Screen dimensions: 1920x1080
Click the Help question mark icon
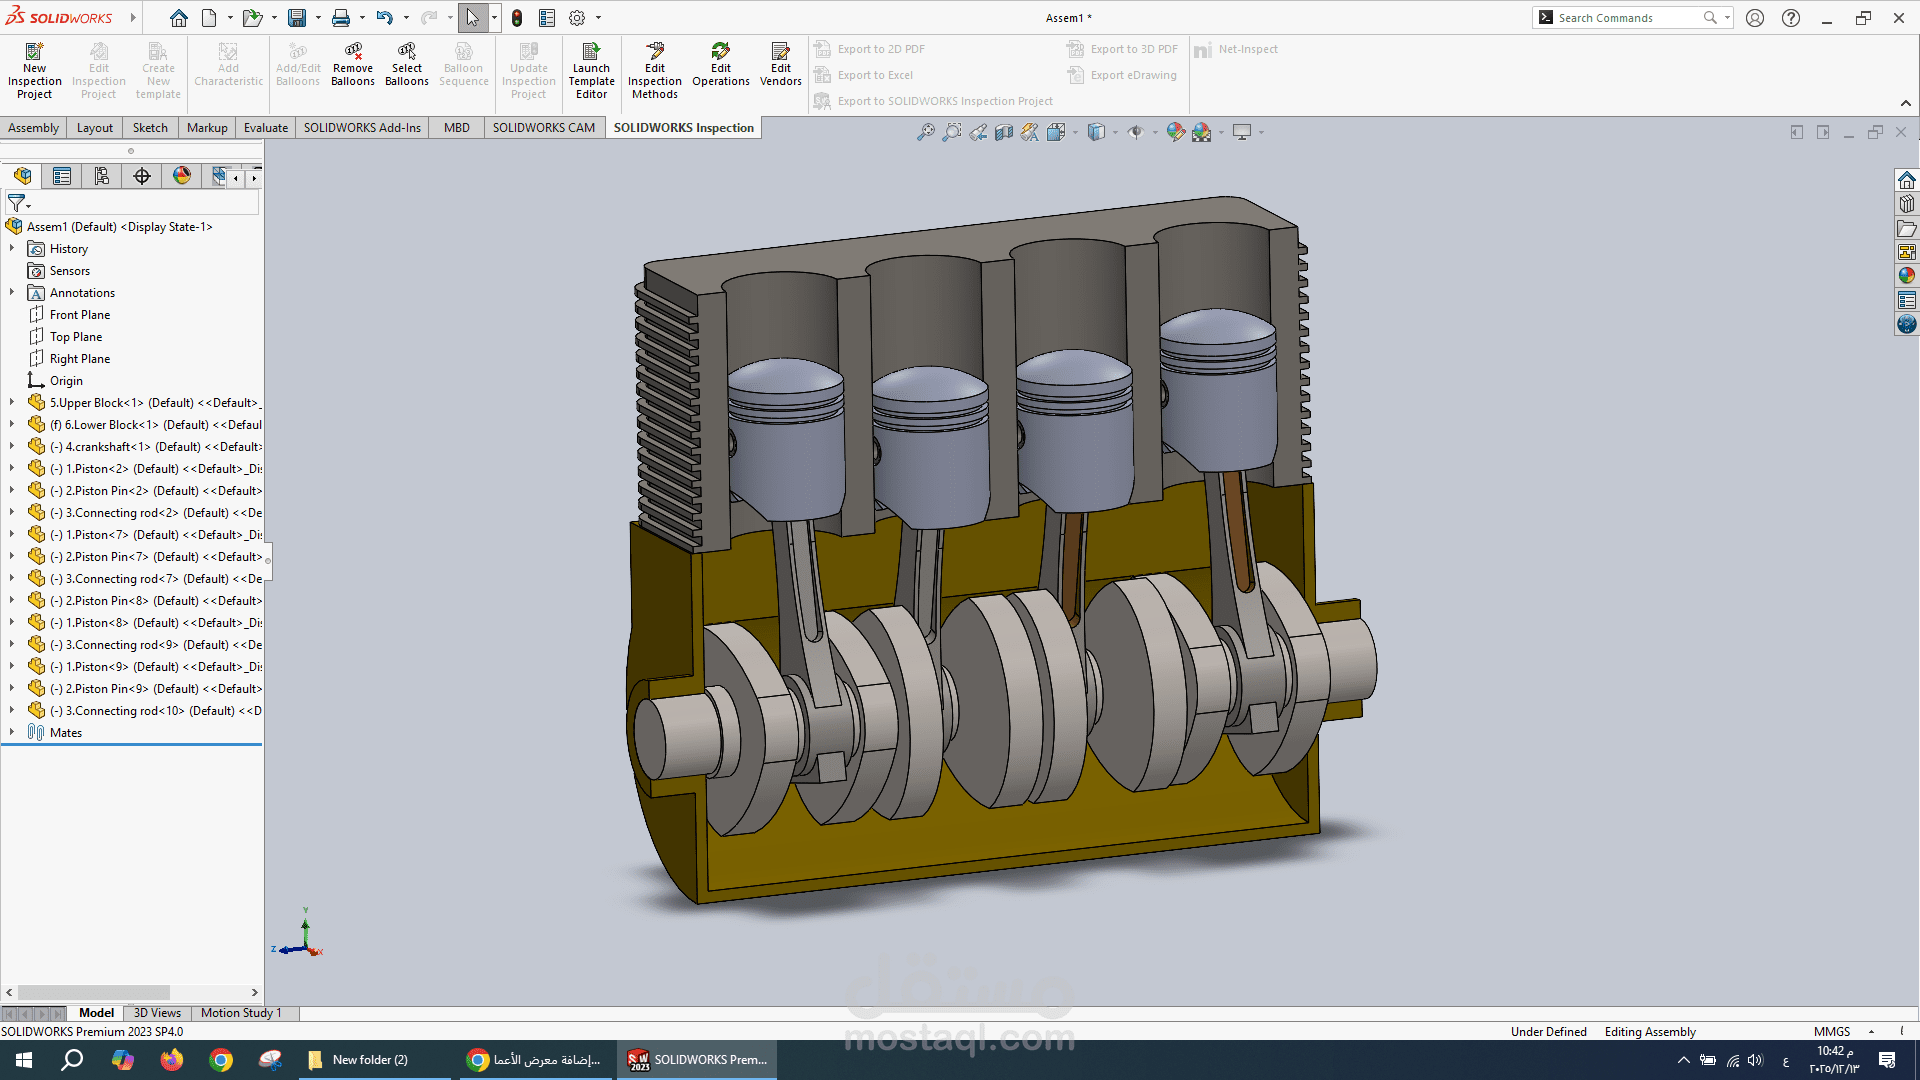1791,18
